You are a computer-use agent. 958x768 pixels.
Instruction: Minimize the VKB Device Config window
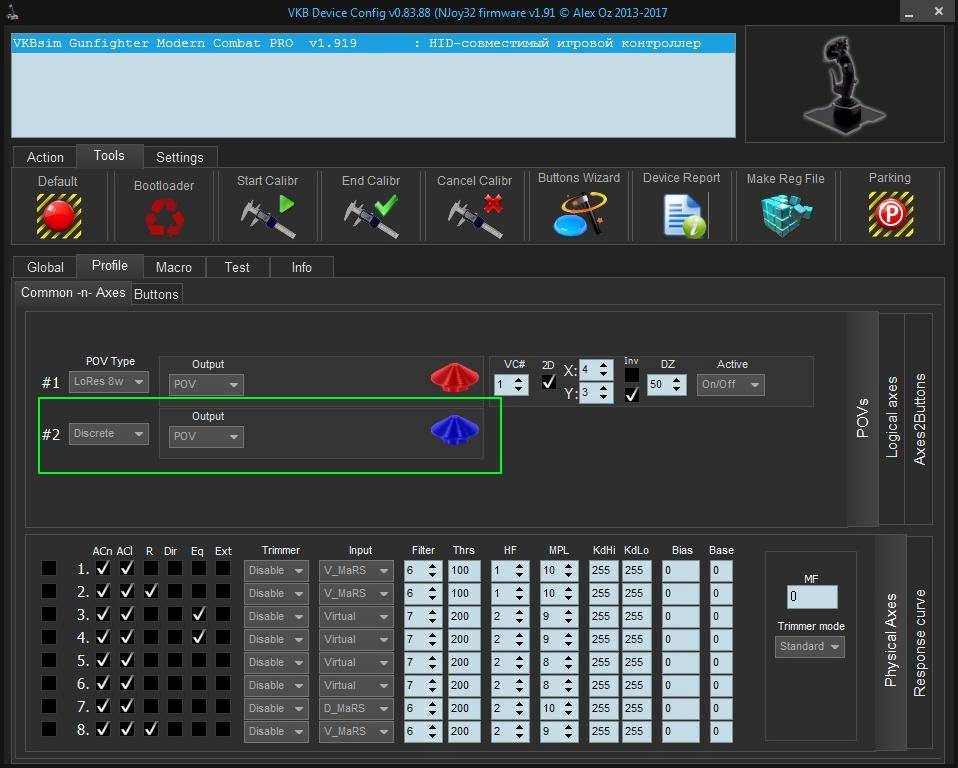910,12
